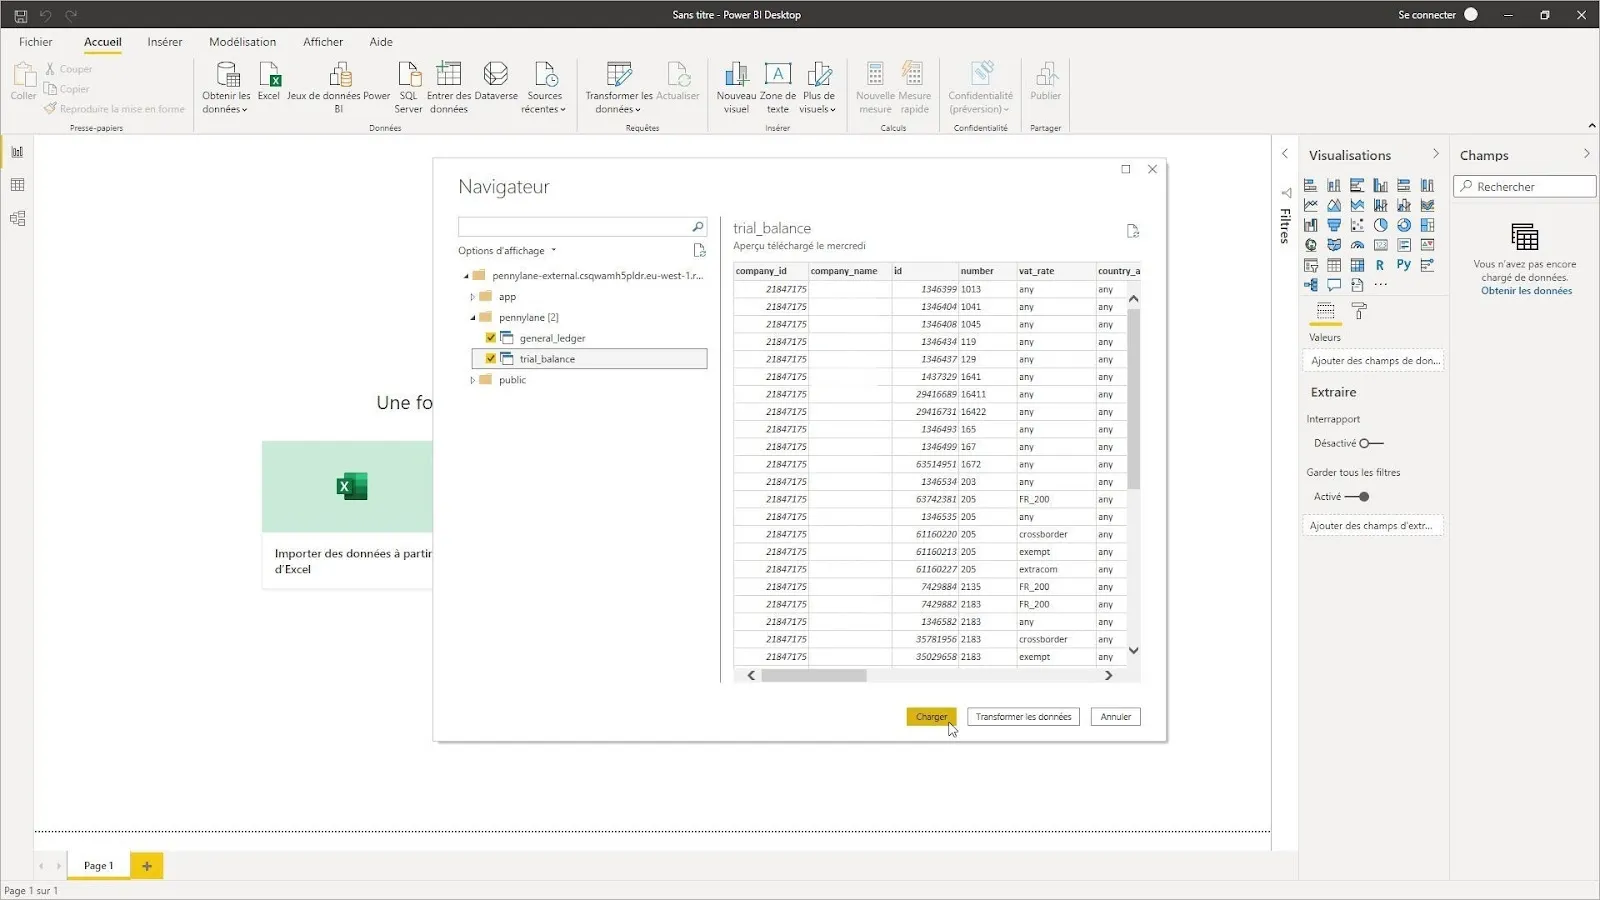
Task: Open Power BI datasets source (Jeux de données)
Action: coord(338,87)
